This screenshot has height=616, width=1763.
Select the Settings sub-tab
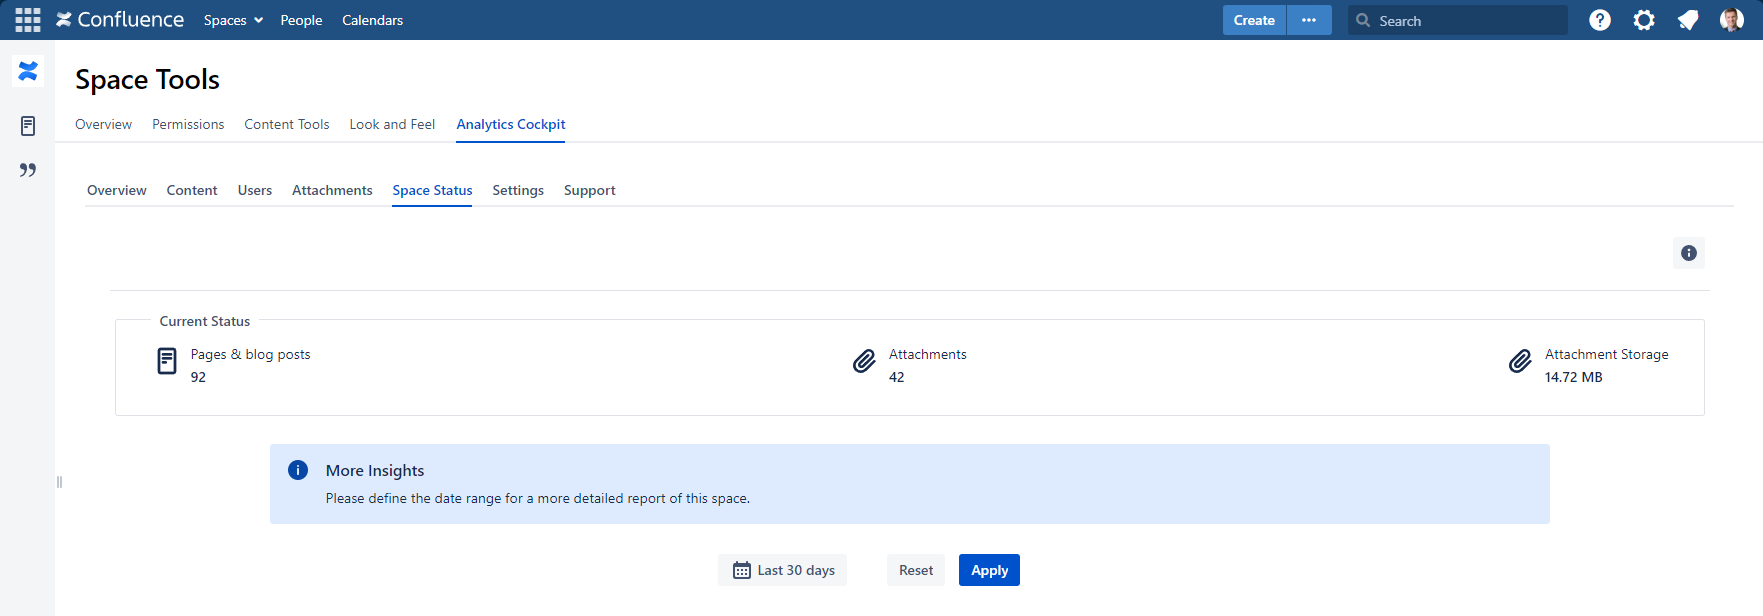tap(518, 190)
